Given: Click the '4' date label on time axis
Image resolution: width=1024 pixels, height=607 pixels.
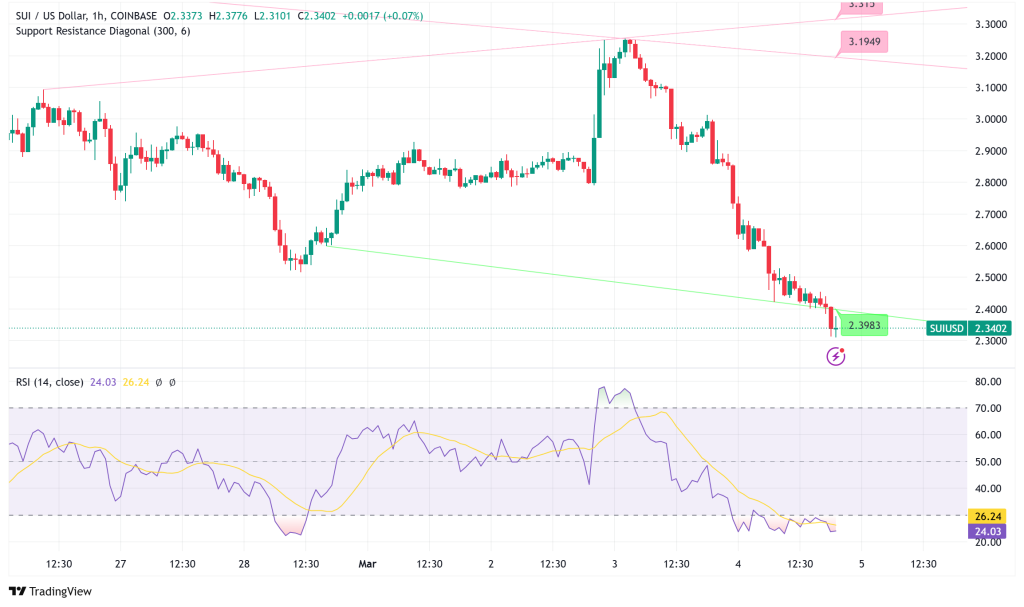Looking at the screenshot, I should [x=738, y=564].
